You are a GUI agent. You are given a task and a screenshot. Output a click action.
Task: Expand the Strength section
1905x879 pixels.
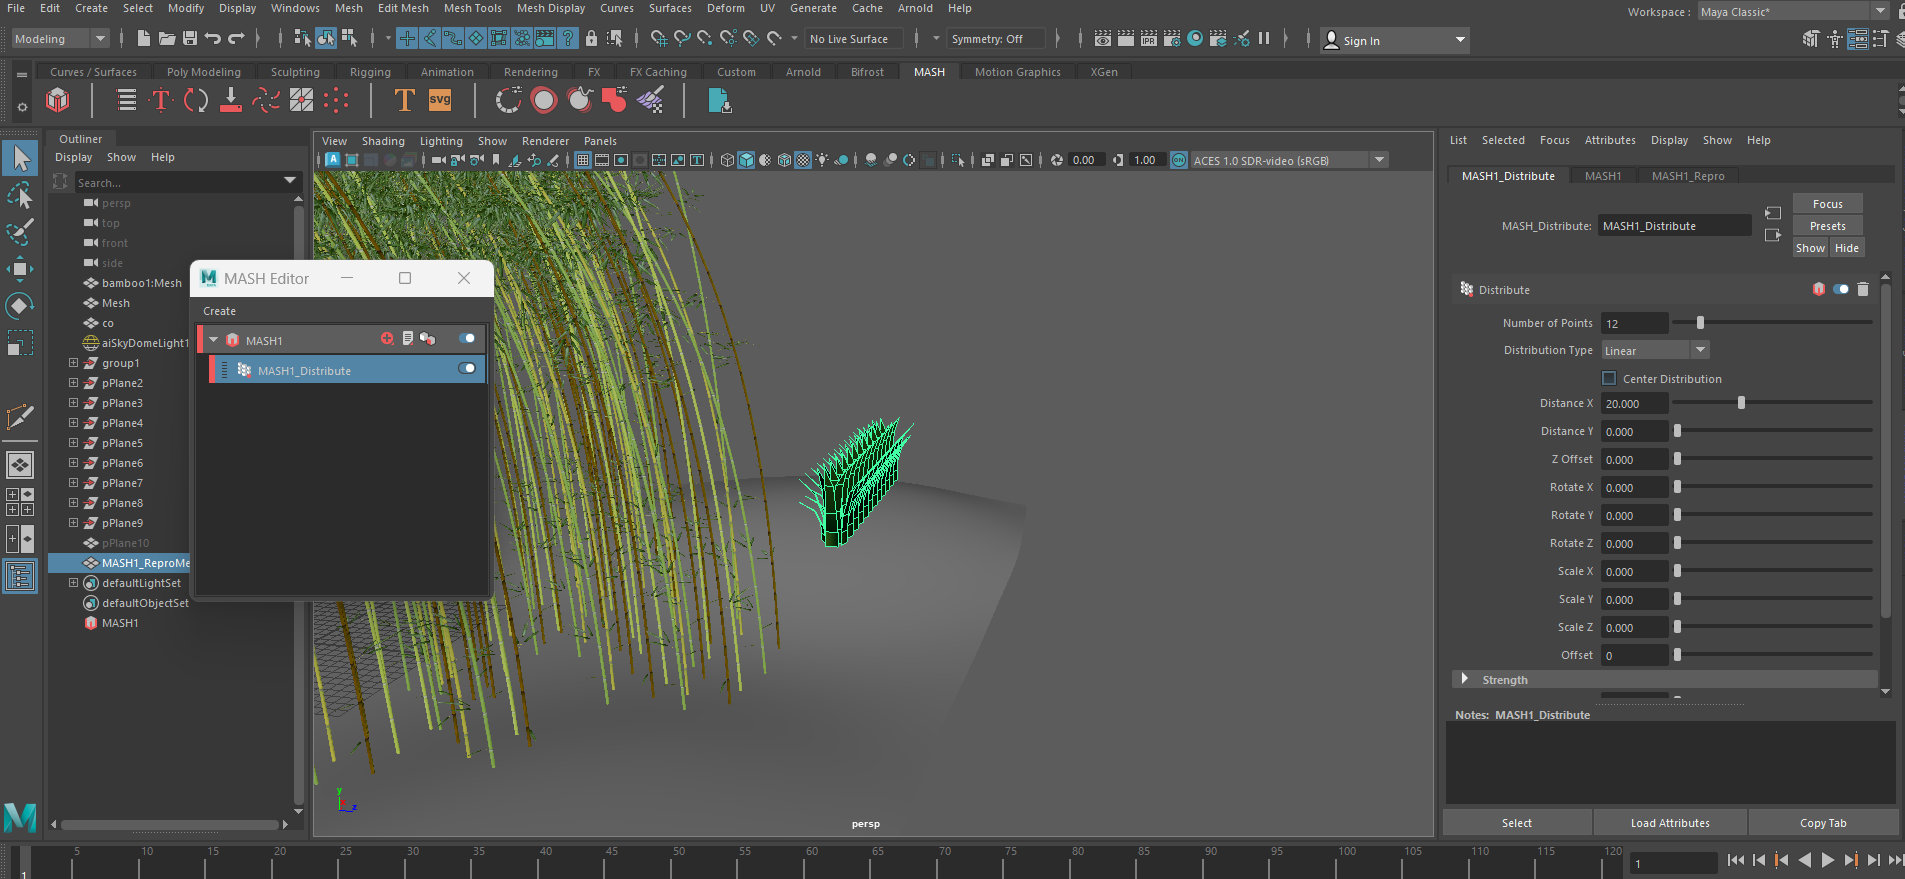(x=1465, y=679)
